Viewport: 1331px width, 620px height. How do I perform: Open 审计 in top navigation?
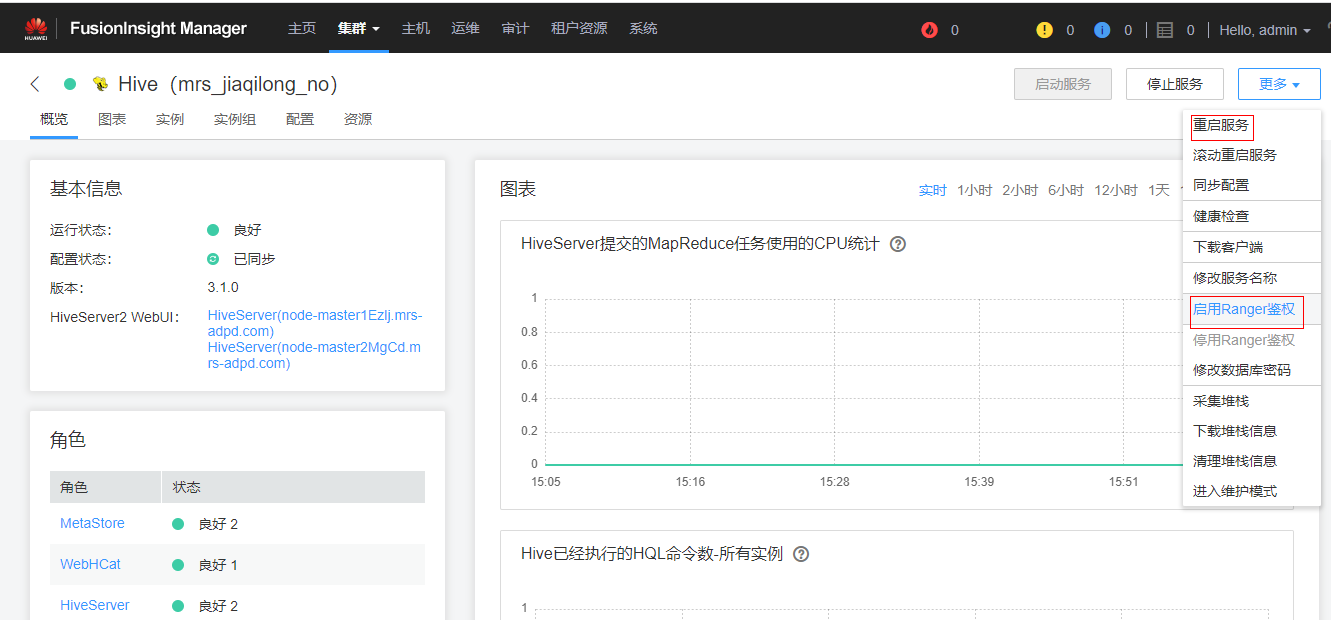(516, 29)
